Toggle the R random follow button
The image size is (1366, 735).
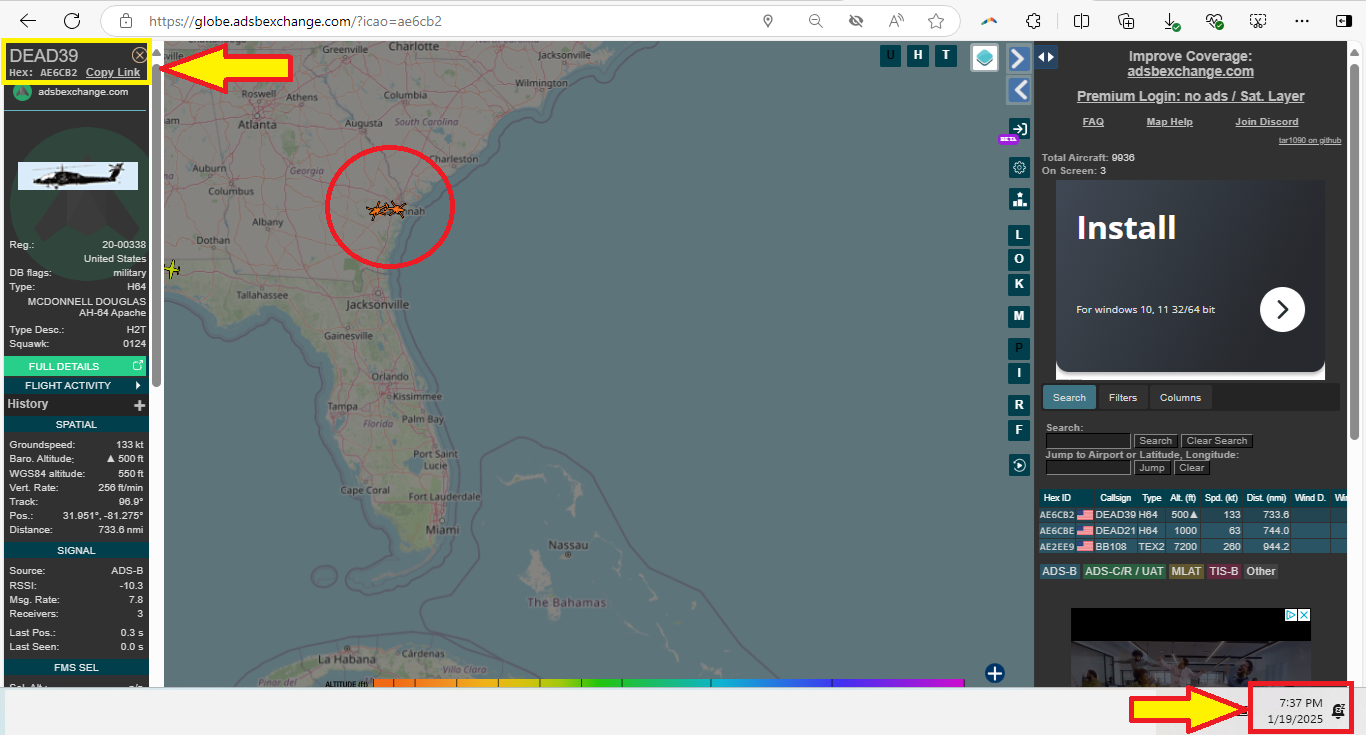point(1019,405)
